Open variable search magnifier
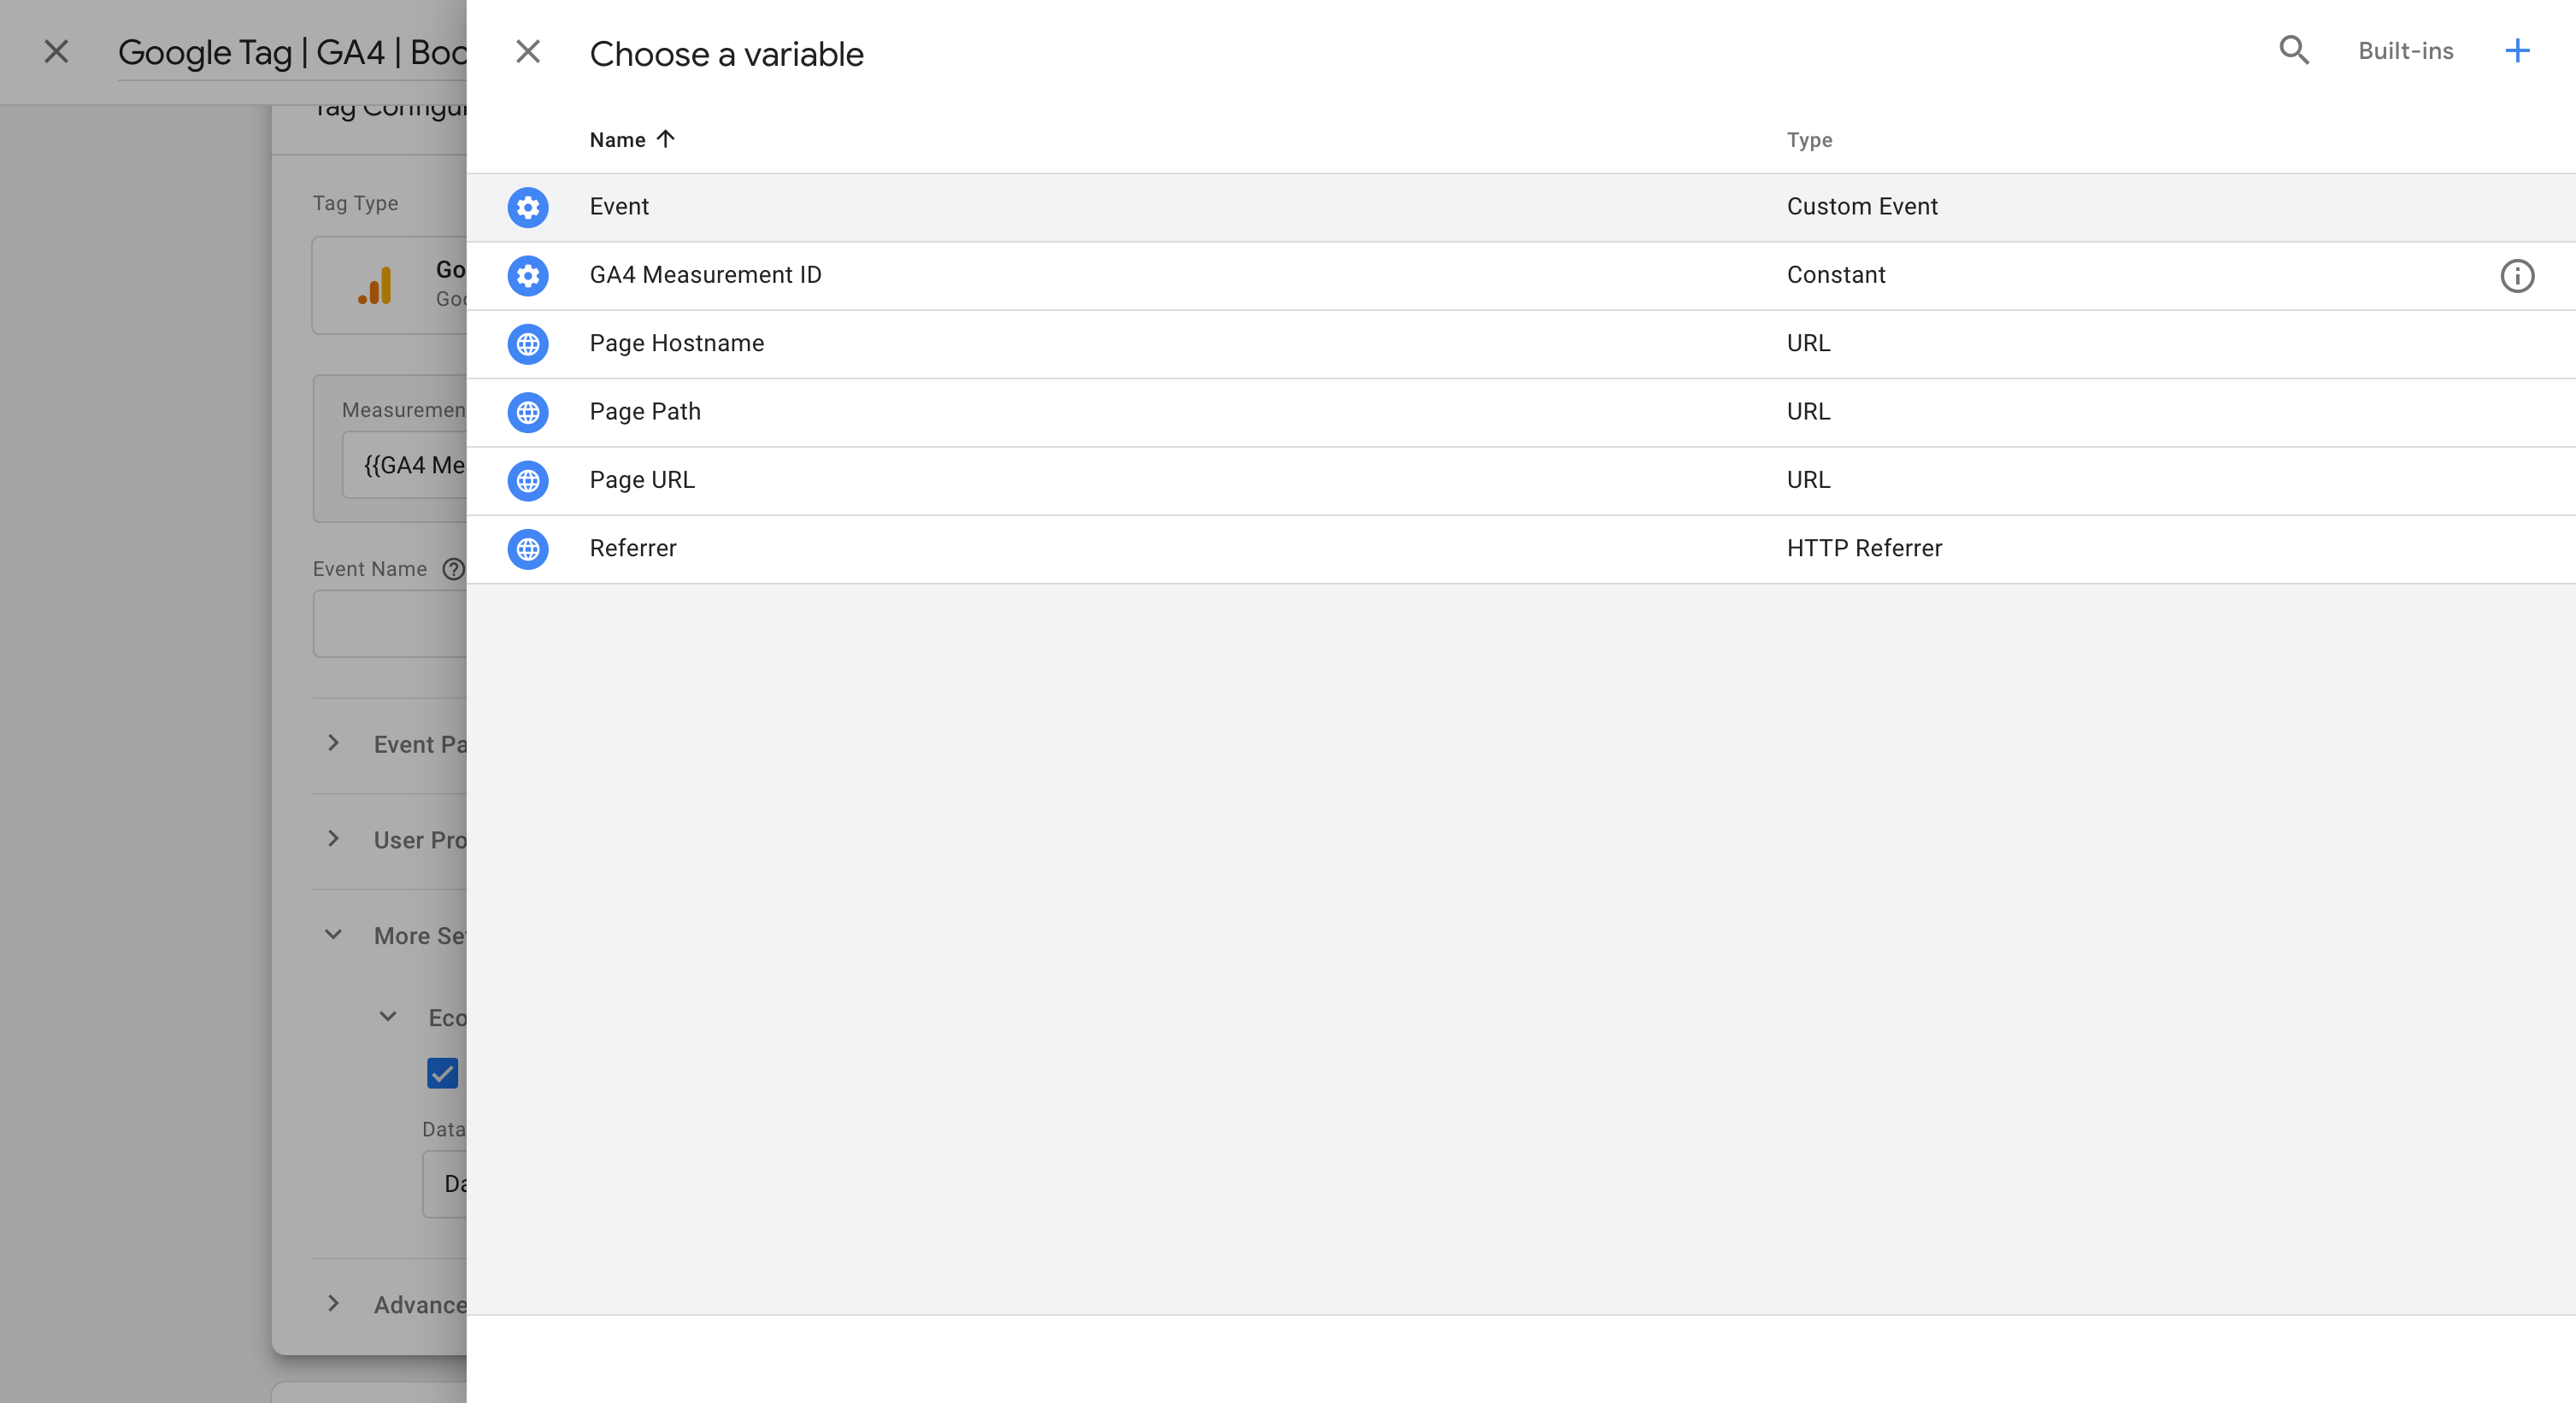Image resolution: width=2576 pixels, height=1403 pixels. 2294,51
